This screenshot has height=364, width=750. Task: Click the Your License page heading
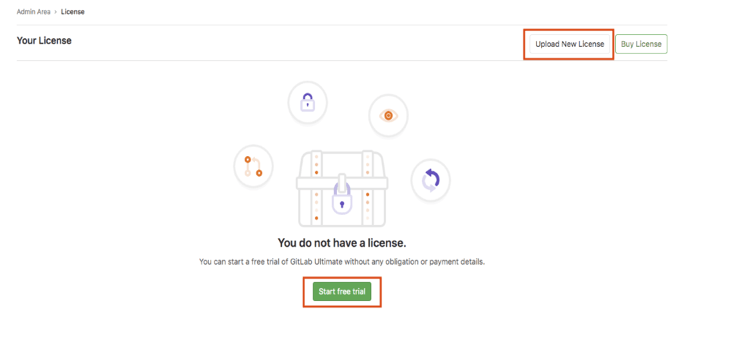44,41
